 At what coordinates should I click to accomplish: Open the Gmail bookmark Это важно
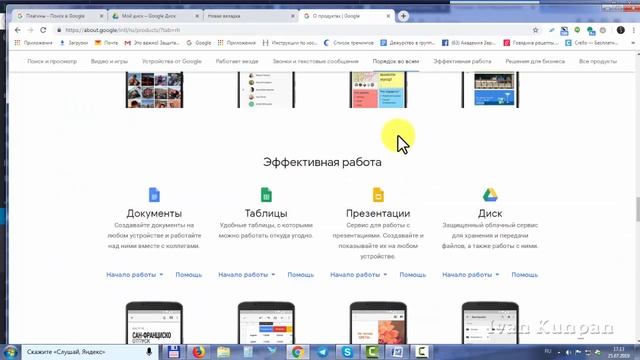pos(152,42)
